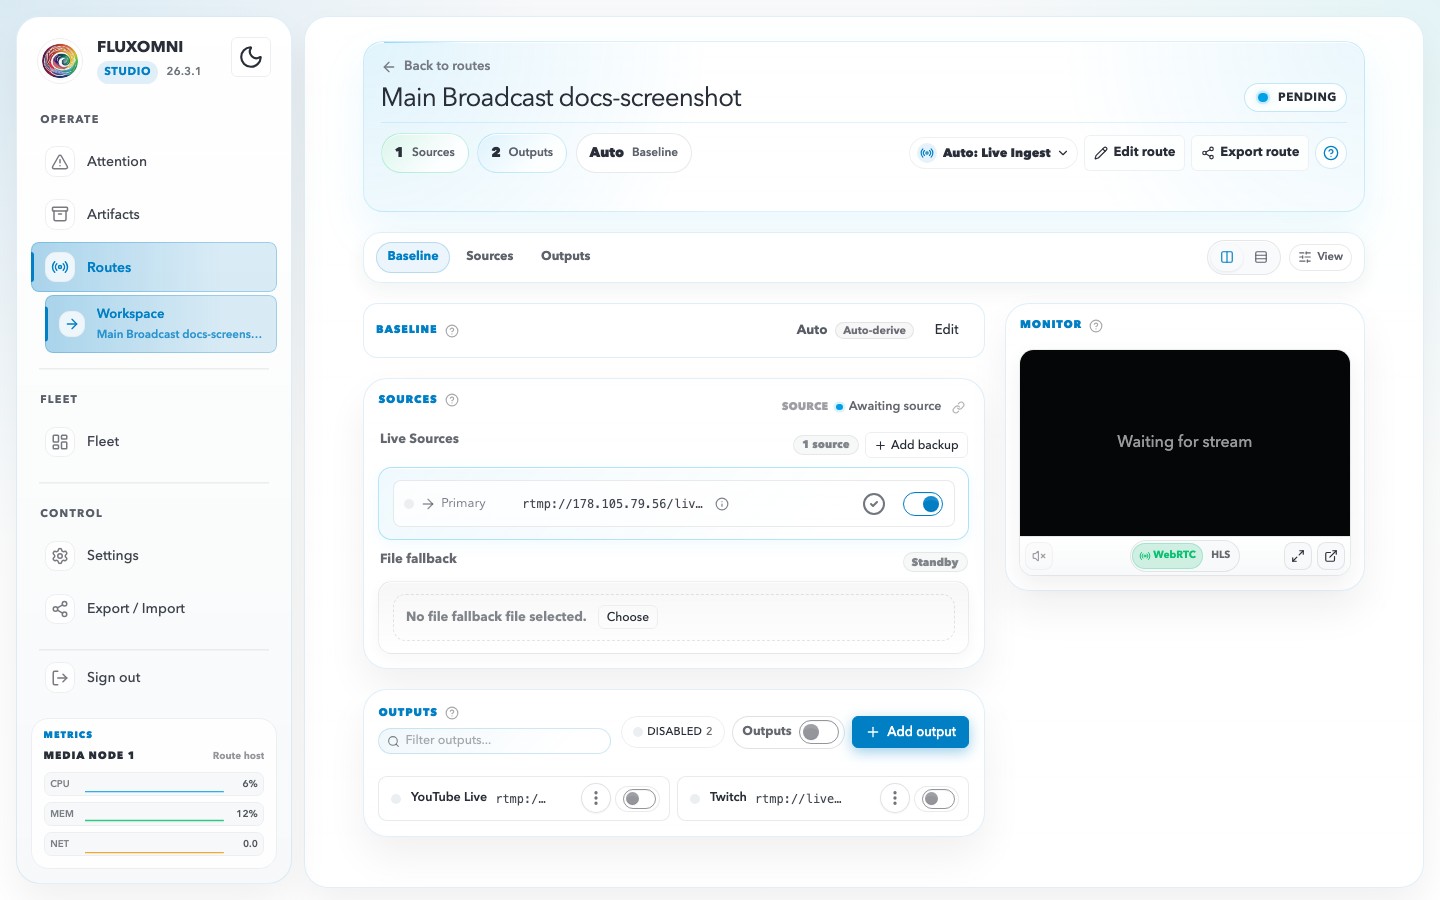Open Attention in the sidebar
Viewport: 1440px width, 900px height.
(154, 162)
